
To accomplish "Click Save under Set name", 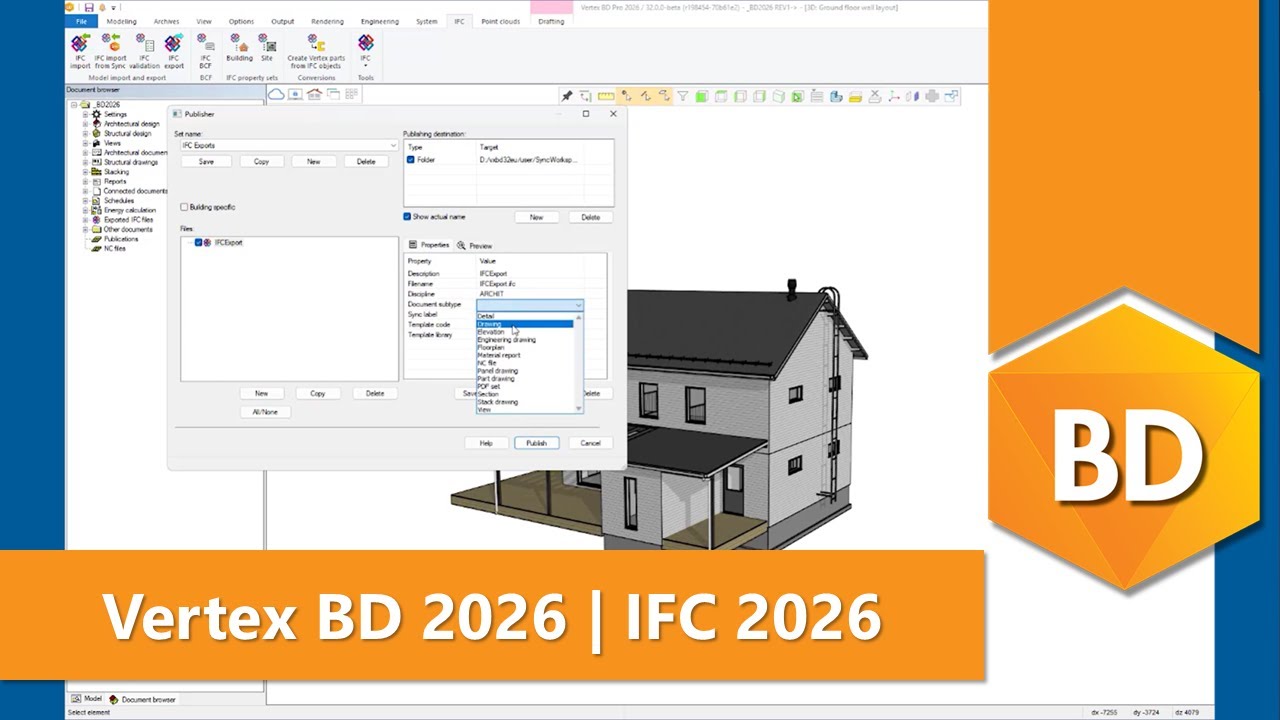I will pos(206,161).
